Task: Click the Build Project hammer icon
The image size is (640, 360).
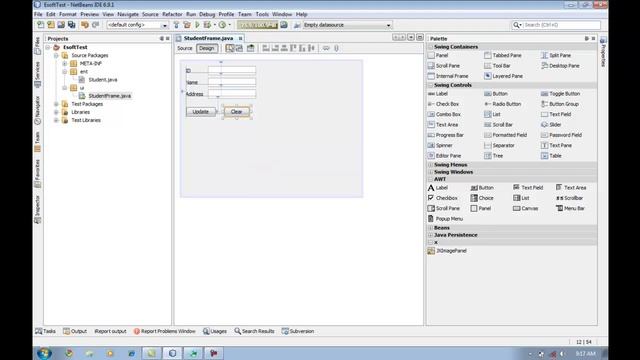Action: [x=176, y=25]
